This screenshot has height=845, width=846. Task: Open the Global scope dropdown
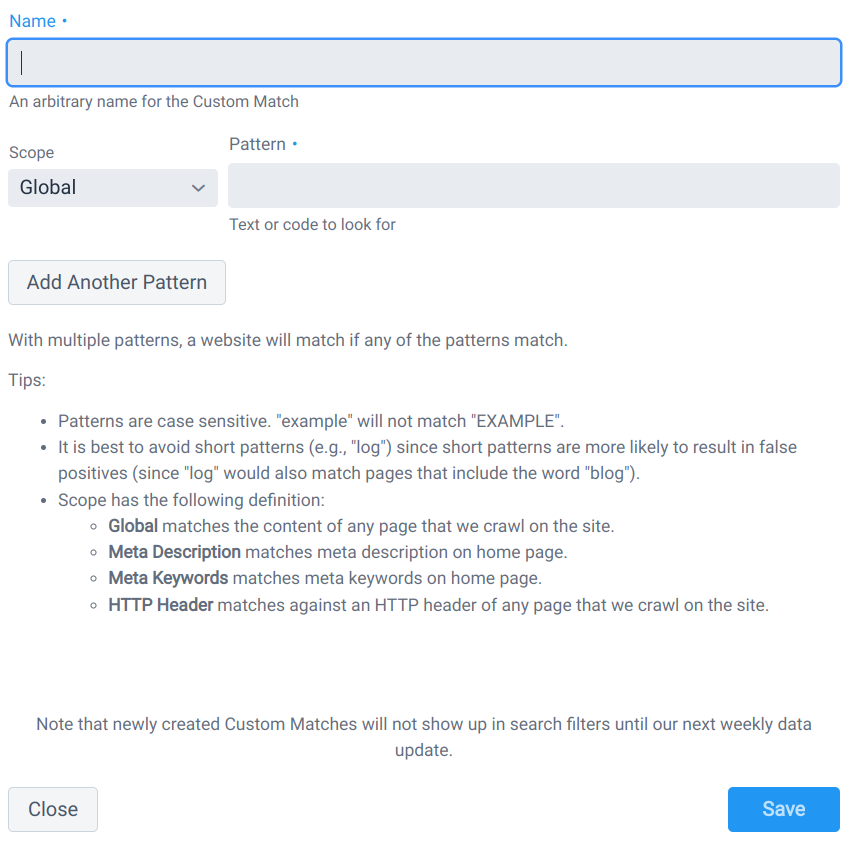pyautogui.click(x=113, y=188)
